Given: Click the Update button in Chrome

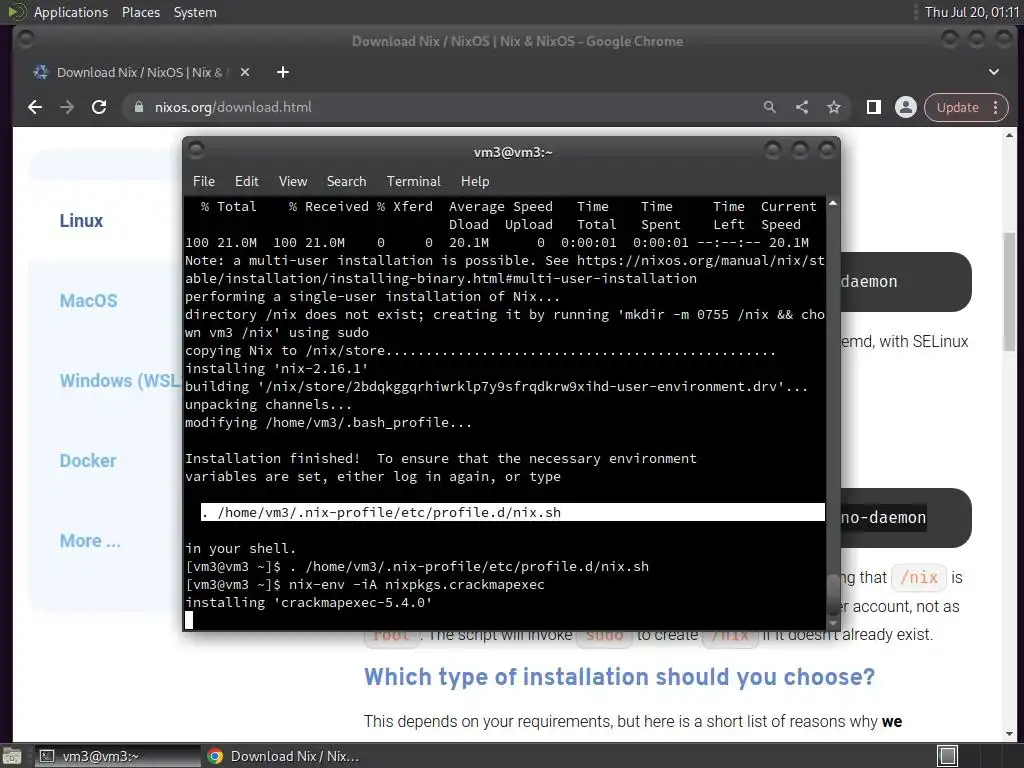Looking at the screenshot, I should (x=957, y=107).
